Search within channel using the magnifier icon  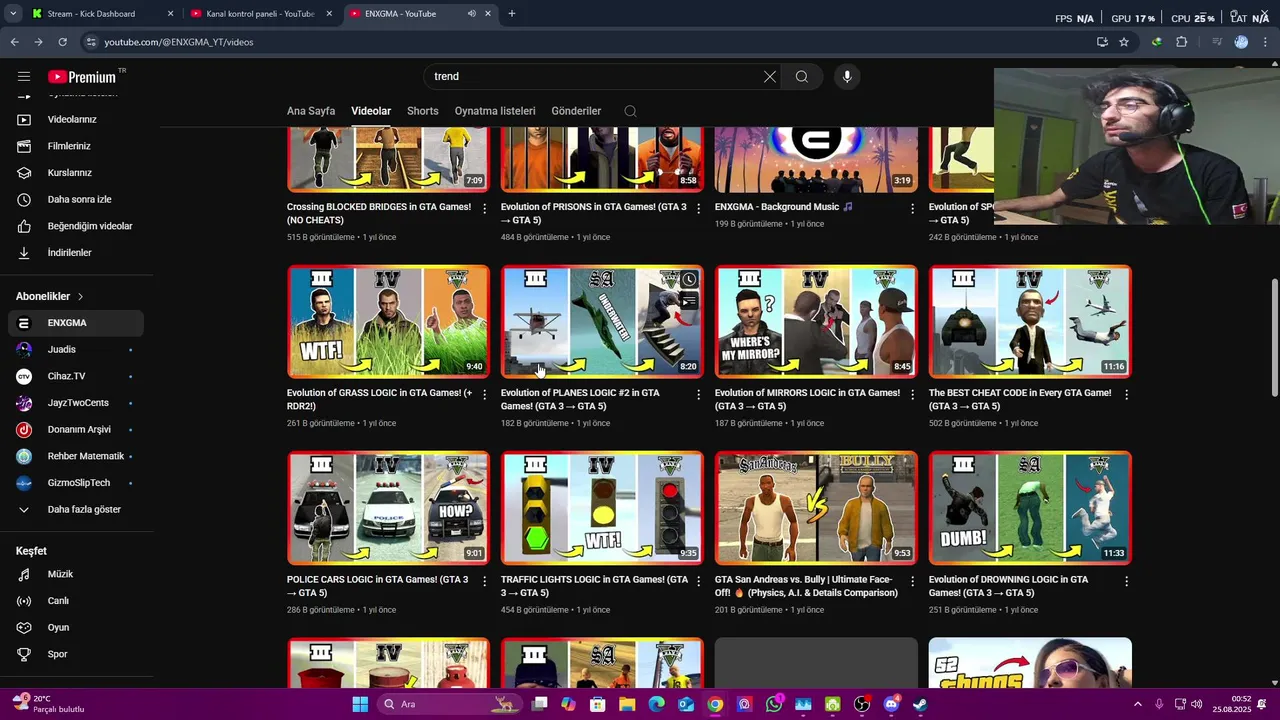point(630,111)
